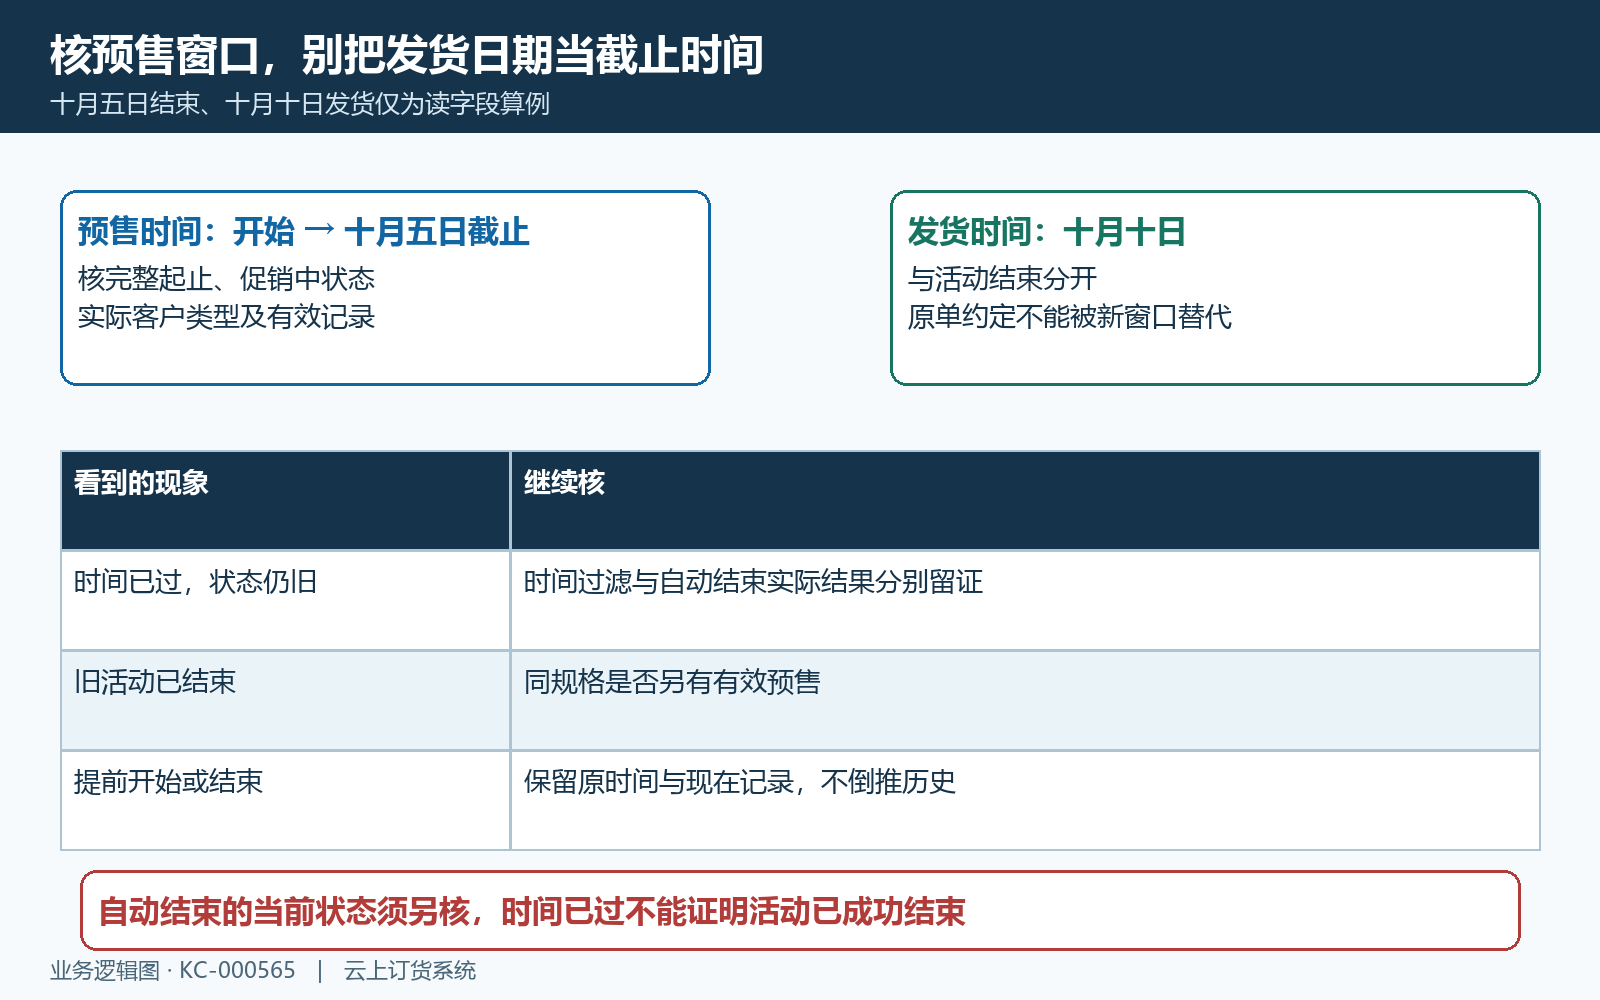
Task: Select the cell 旧活动已结束
Action: click(x=286, y=700)
